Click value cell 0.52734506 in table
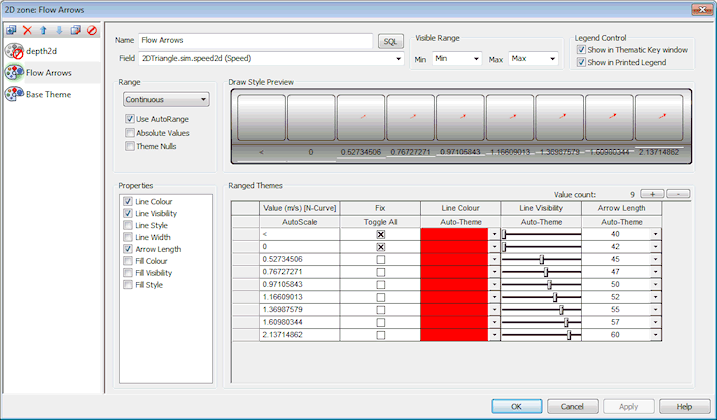The image size is (717, 420). click(x=300, y=259)
